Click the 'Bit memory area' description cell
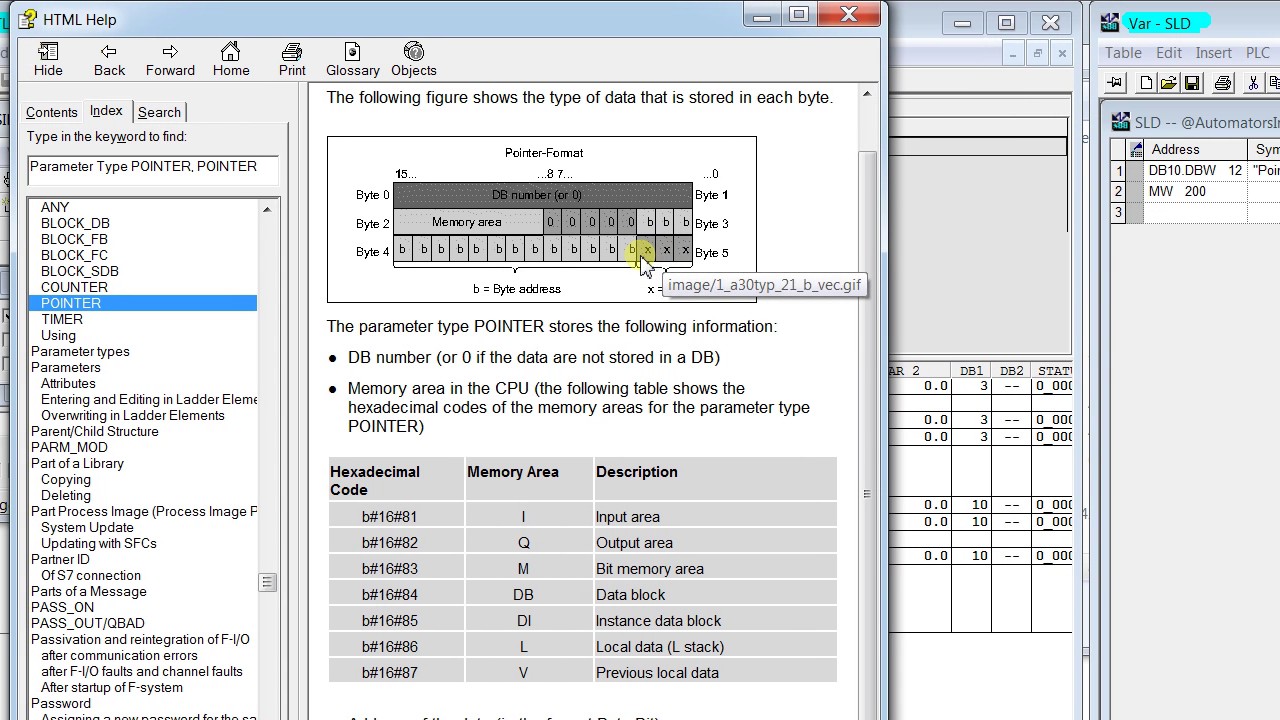This screenshot has height=720, width=1280. pyautogui.click(x=715, y=569)
